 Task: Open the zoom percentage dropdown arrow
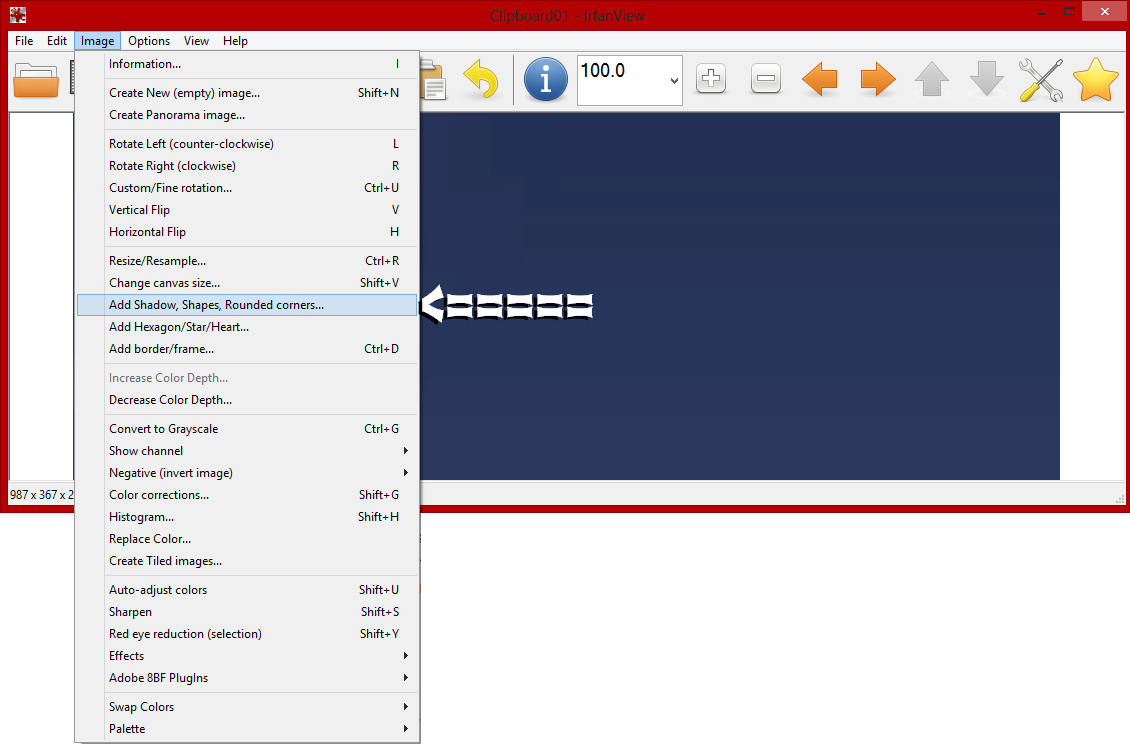click(x=674, y=81)
